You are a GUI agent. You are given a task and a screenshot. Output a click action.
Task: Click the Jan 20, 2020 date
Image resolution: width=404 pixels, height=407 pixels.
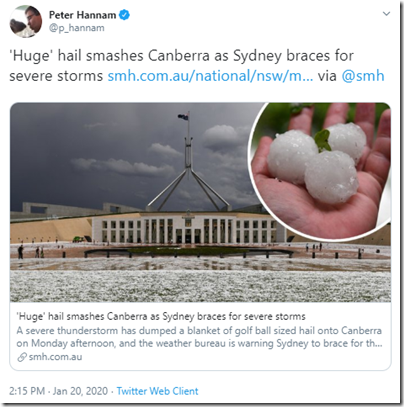coord(80,391)
